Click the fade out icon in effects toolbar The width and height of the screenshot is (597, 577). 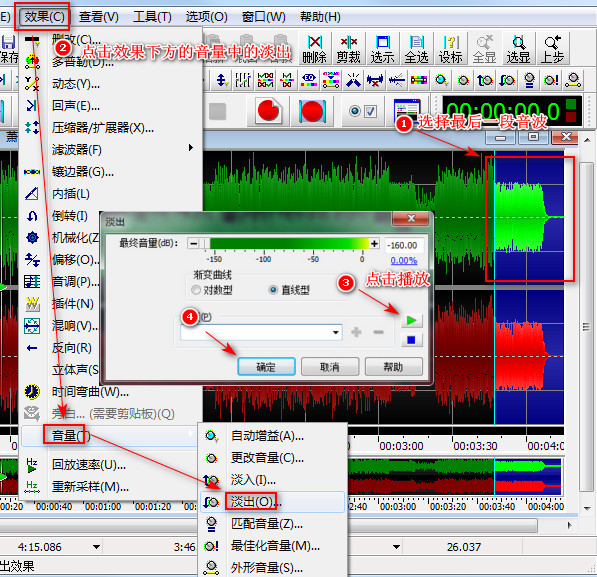pos(507,81)
